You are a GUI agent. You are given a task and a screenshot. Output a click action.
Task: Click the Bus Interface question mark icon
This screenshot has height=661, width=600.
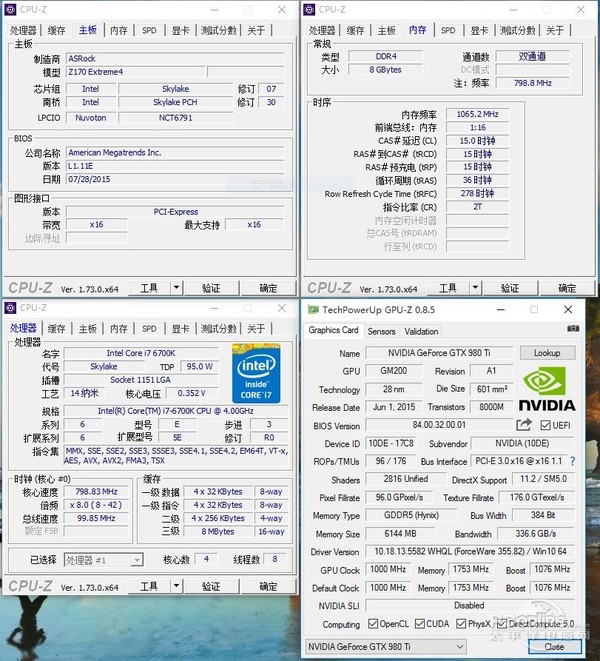[x=573, y=461]
